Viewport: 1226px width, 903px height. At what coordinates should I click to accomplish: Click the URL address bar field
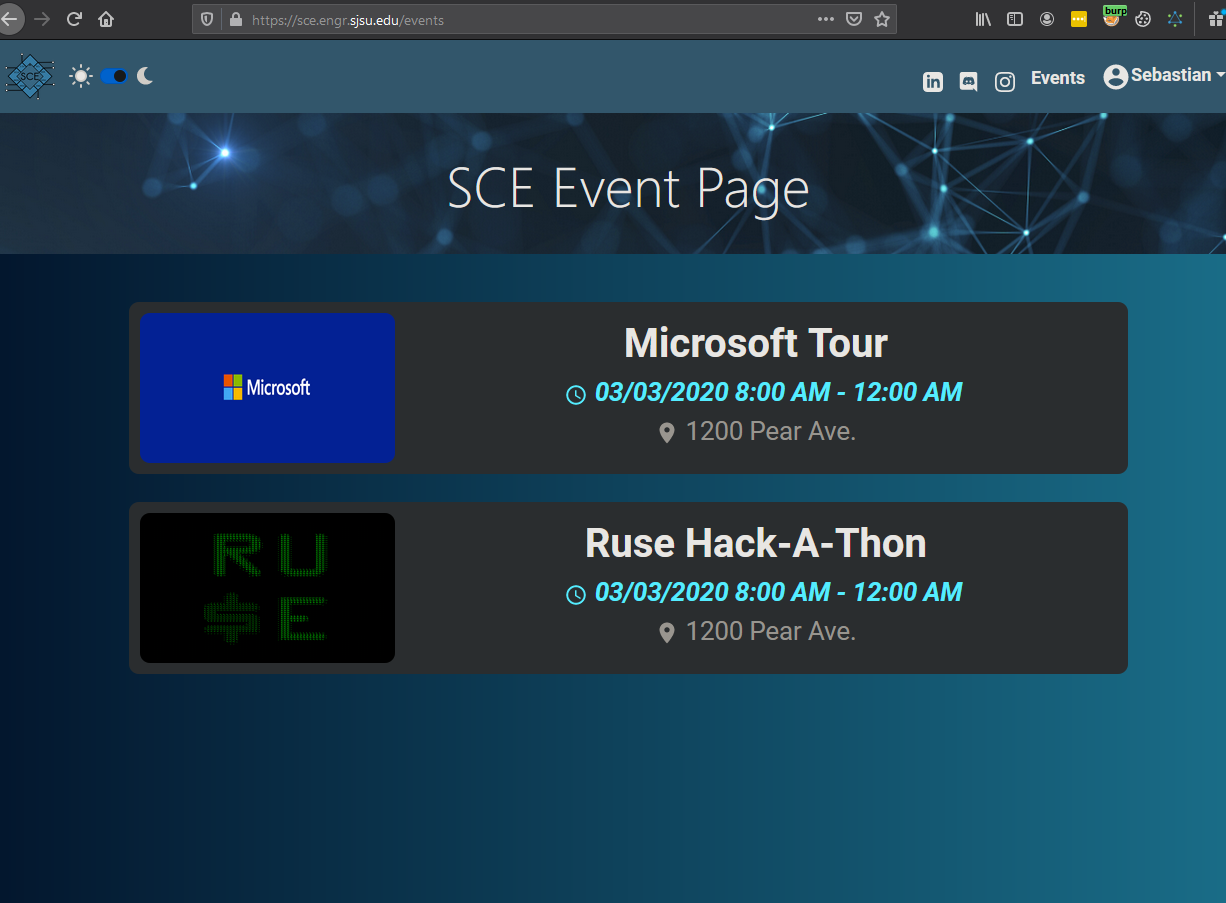pos(520,20)
